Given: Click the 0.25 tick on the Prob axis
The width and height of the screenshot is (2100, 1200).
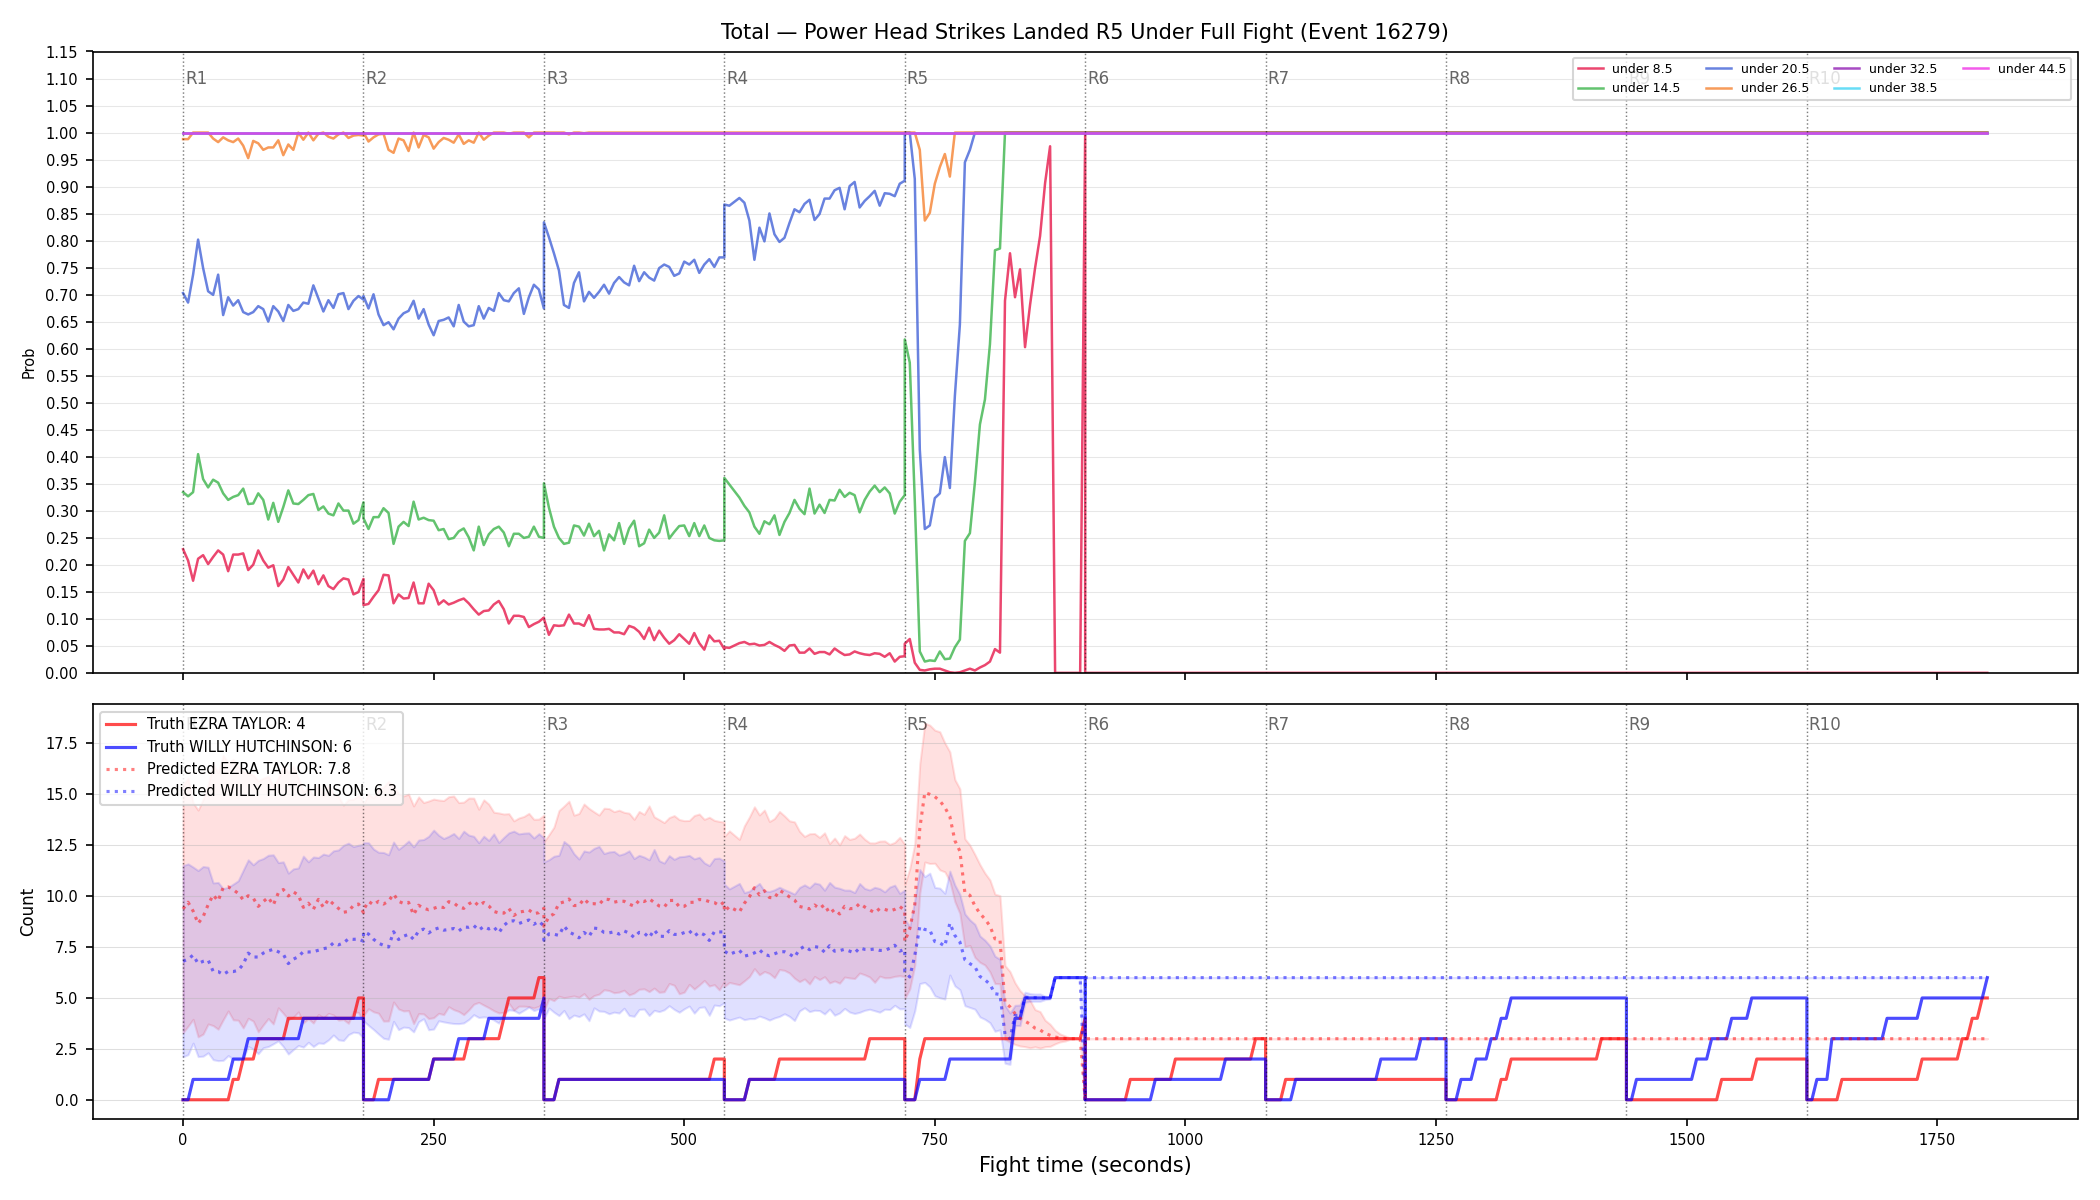Looking at the screenshot, I should coord(62,538).
